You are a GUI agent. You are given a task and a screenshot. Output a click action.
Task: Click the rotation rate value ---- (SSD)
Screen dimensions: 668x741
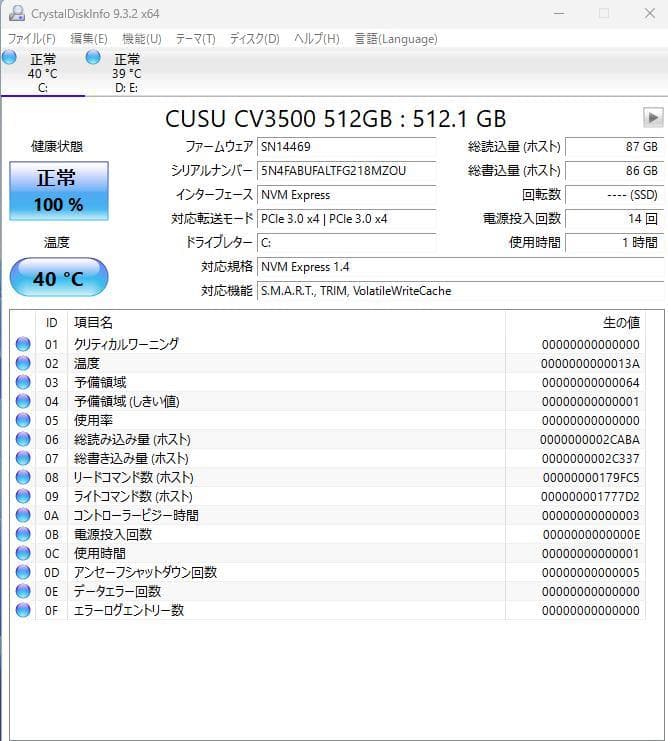614,195
